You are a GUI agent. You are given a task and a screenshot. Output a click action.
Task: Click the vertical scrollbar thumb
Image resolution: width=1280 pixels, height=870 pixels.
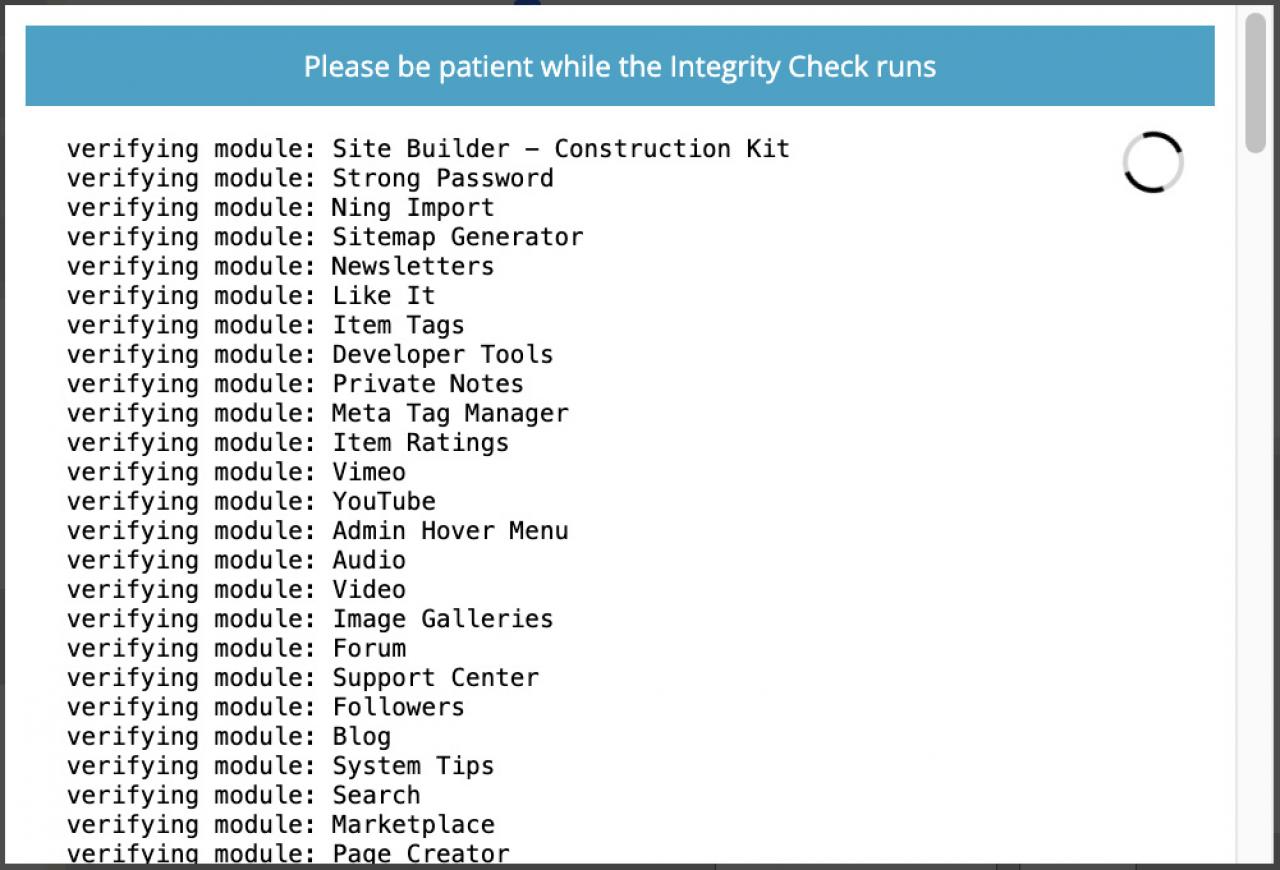(x=1255, y=84)
